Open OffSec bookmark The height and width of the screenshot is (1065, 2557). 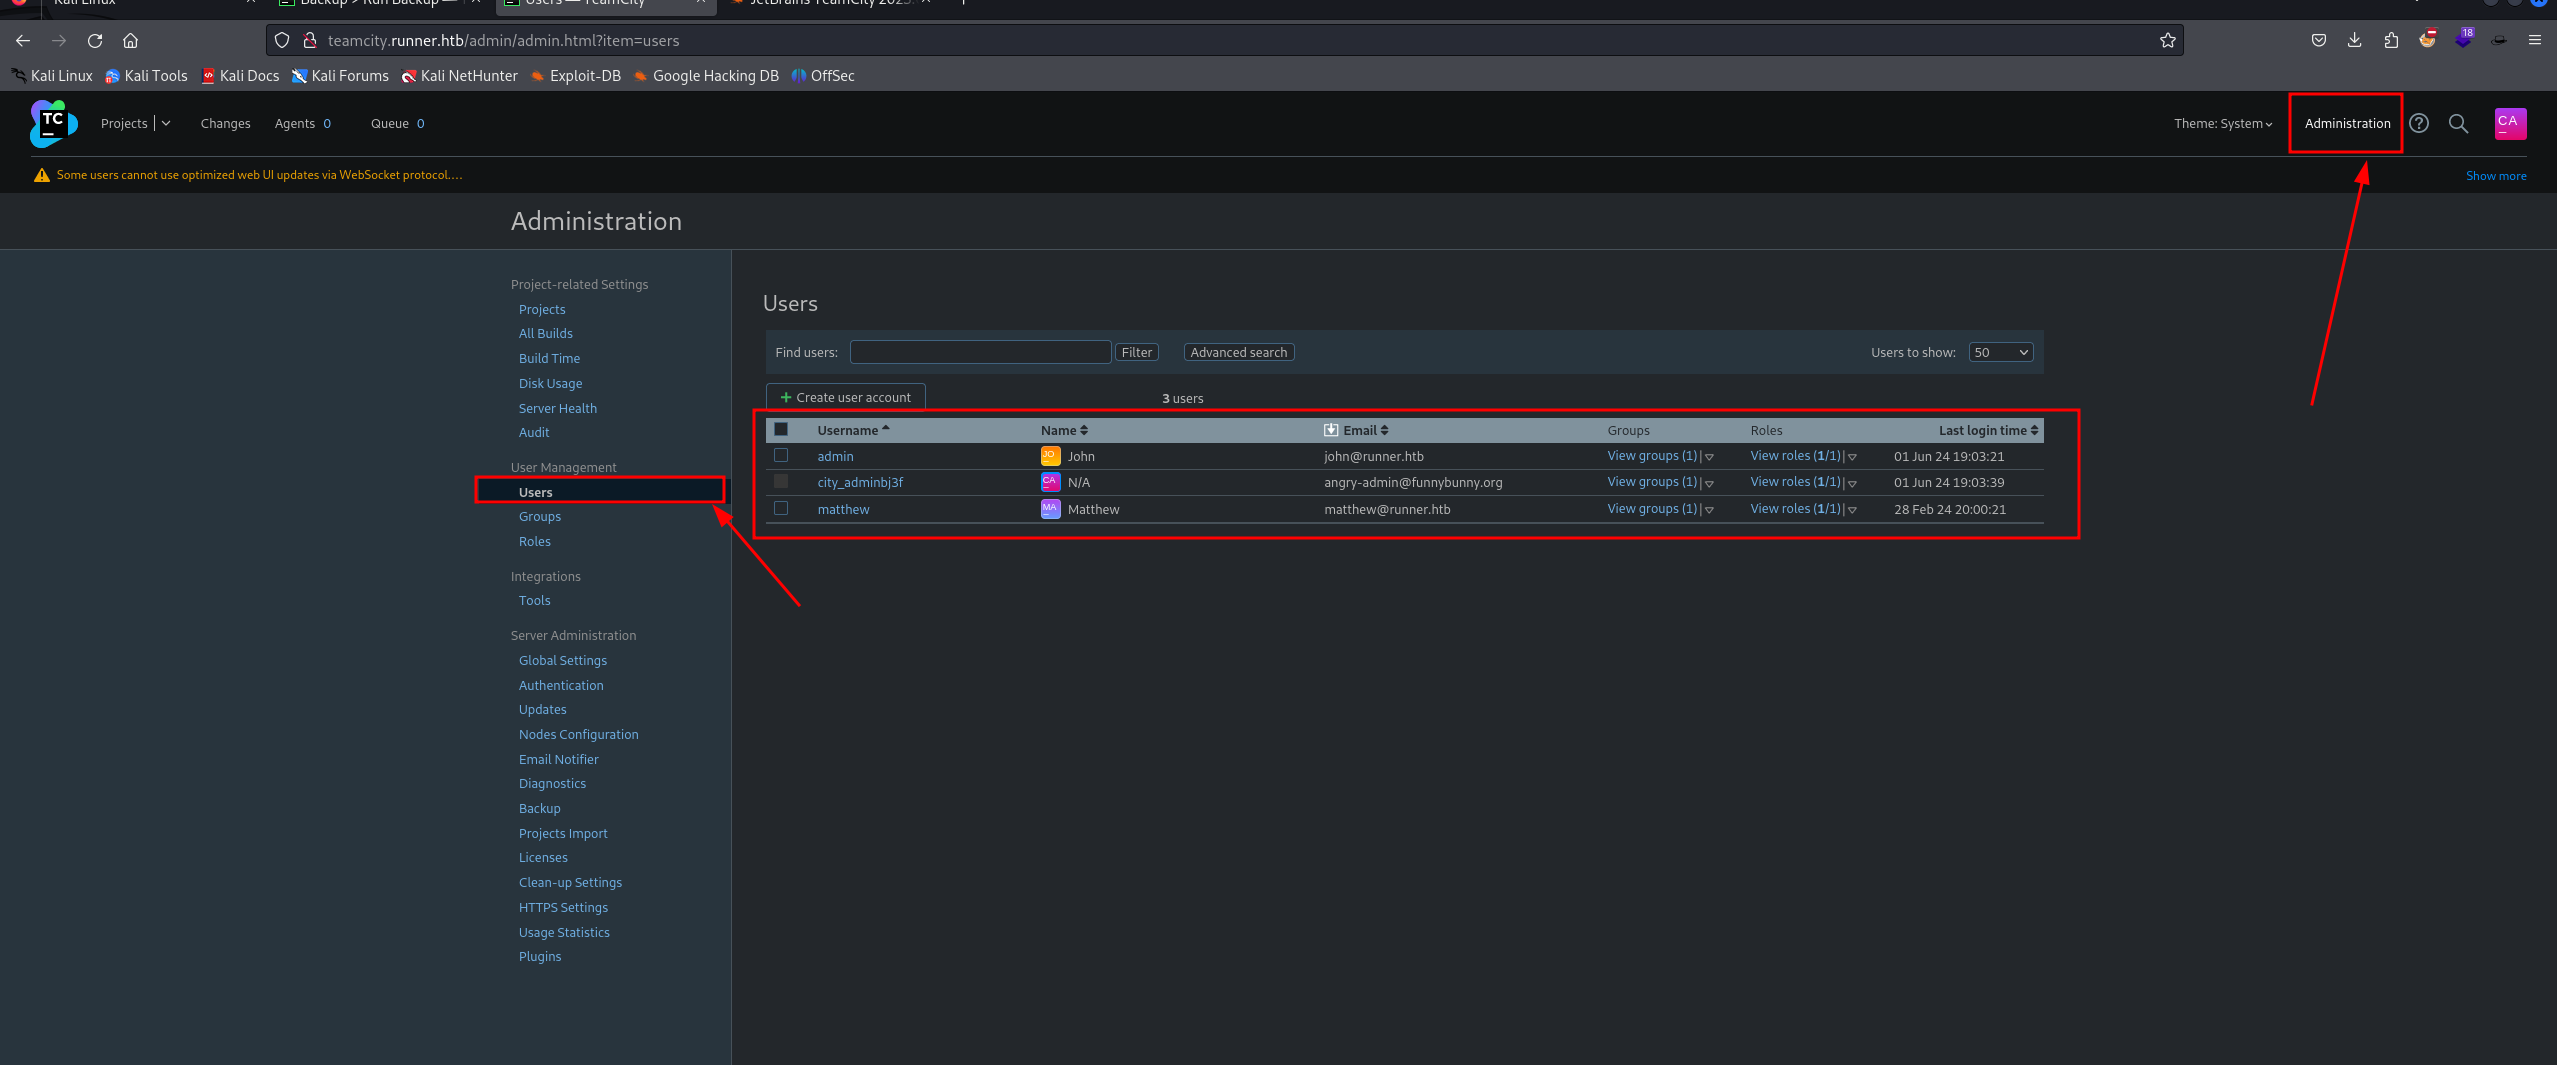[x=823, y=76]
